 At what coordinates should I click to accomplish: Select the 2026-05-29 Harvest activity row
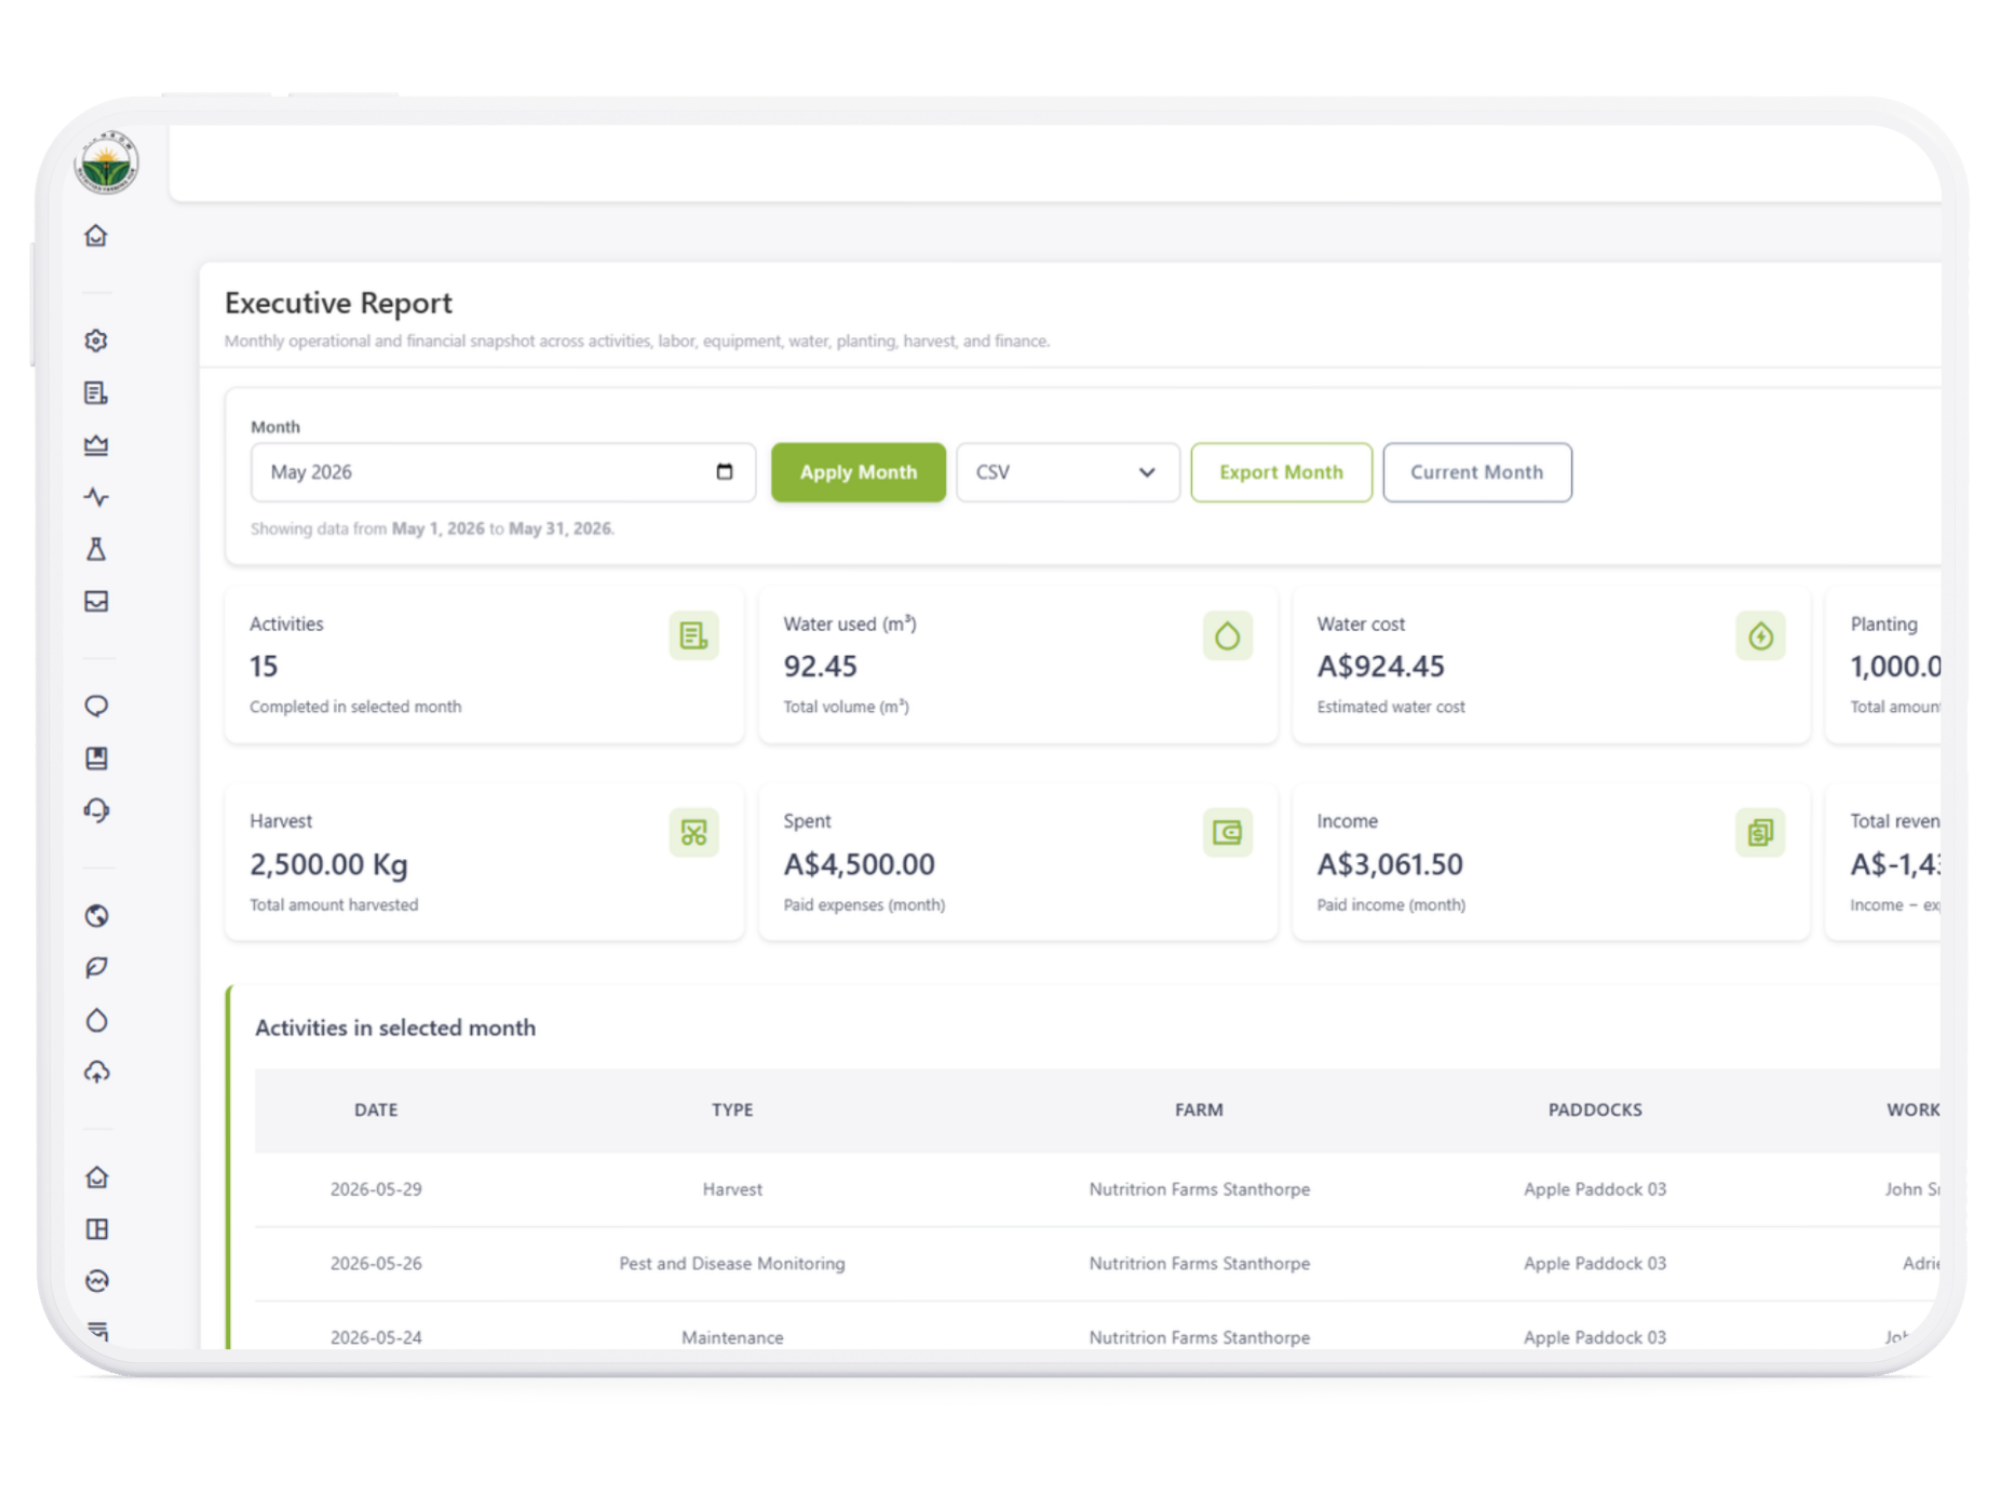(1097, 1189)
